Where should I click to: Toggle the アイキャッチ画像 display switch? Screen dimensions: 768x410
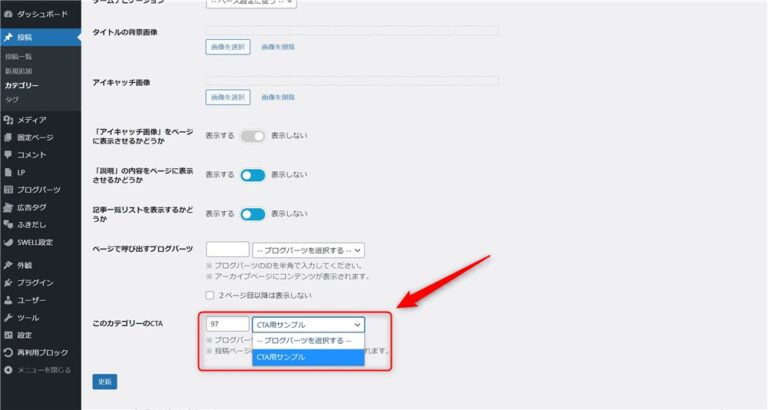252,136
